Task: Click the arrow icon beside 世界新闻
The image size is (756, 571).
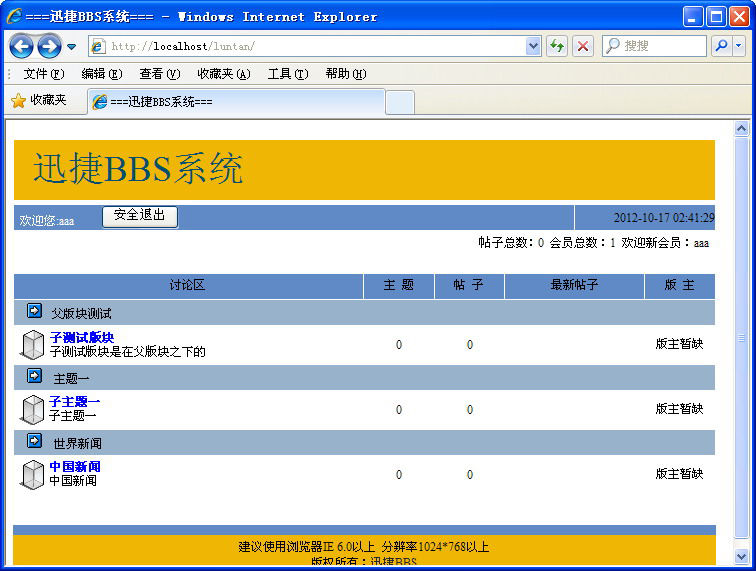Action: tap(34, 440)
